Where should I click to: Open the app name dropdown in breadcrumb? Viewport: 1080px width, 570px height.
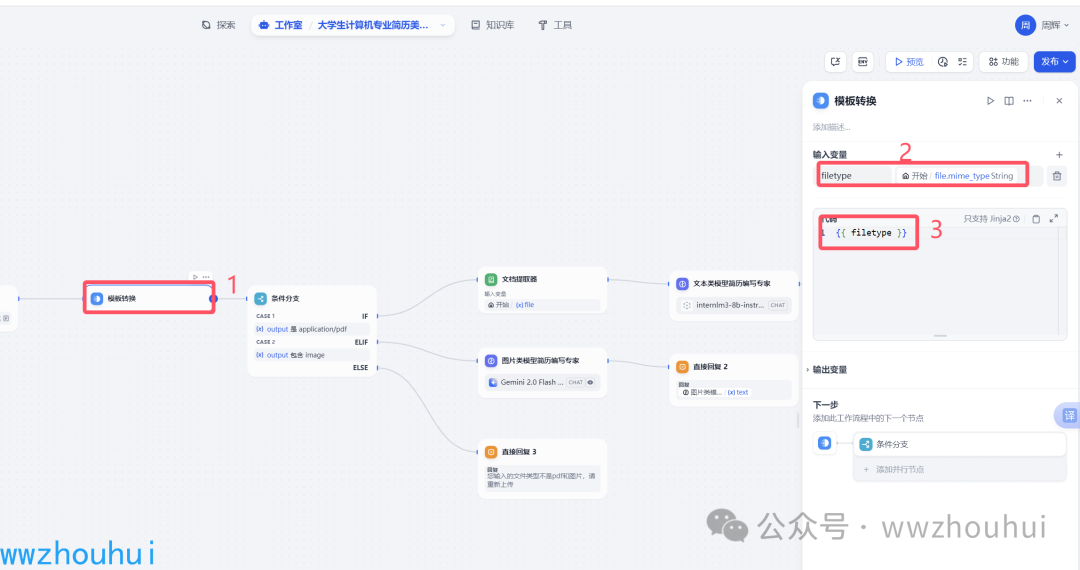[443, 25]
